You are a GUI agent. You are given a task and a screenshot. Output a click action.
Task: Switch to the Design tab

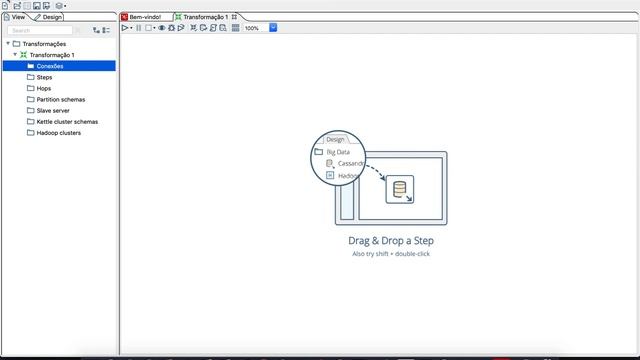click(x=48, y=17)
